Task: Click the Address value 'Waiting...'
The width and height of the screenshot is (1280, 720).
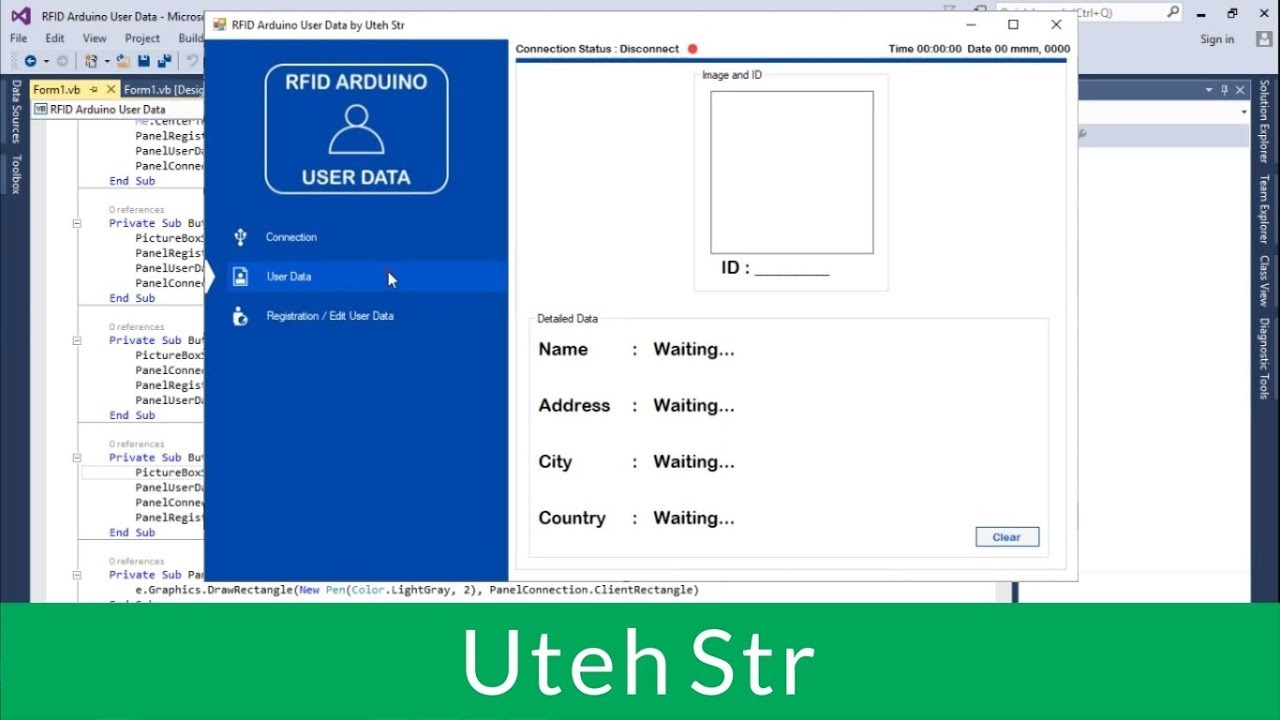Action: point(694,405)
